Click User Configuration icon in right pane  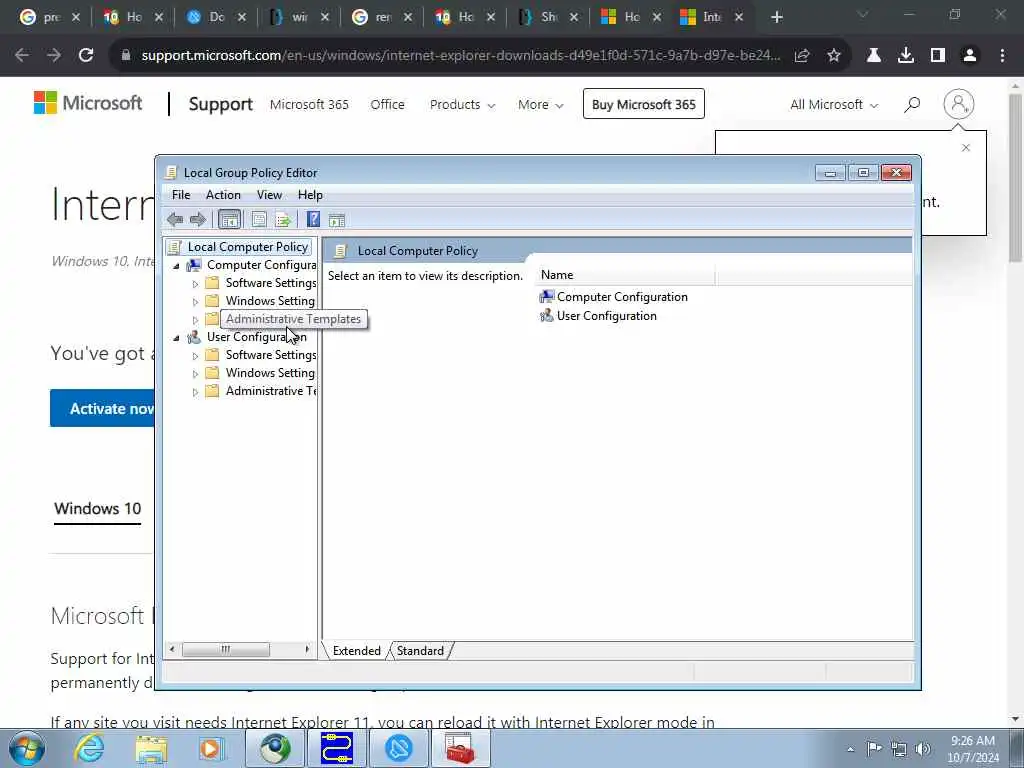coord(547,316)
